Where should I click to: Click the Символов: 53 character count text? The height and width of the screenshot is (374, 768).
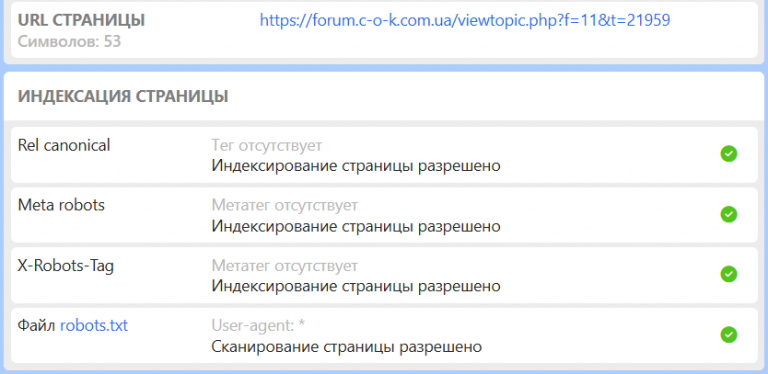(x=69, y=41)
